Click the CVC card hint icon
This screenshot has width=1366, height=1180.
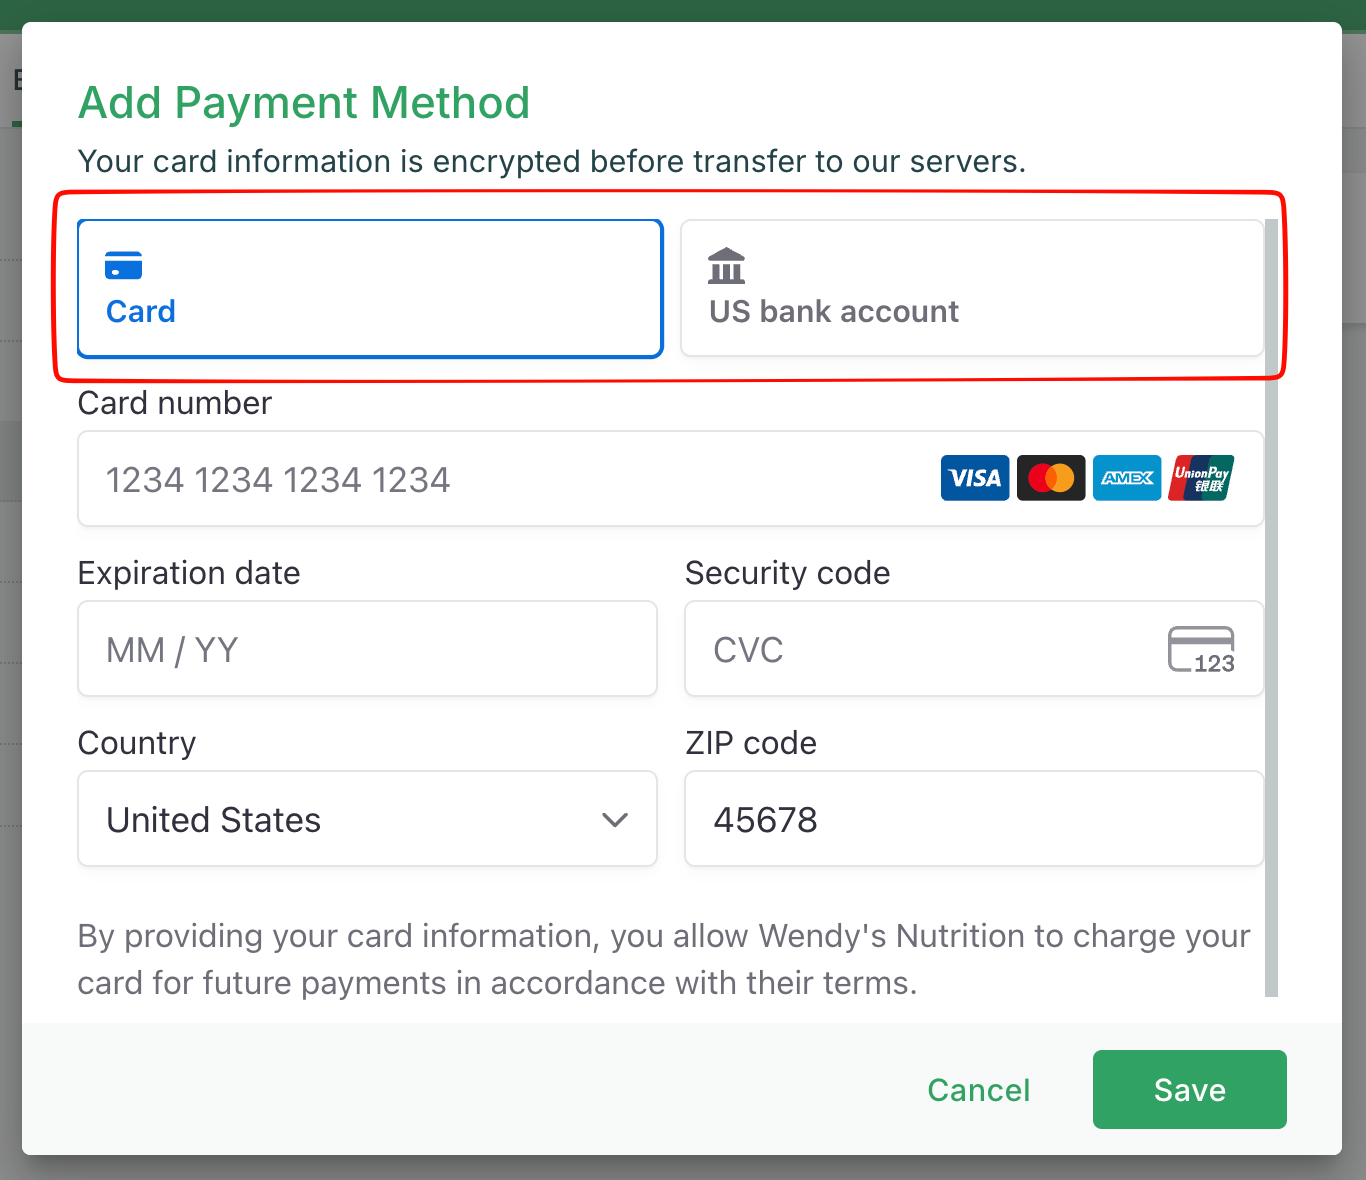point(1201,650)
